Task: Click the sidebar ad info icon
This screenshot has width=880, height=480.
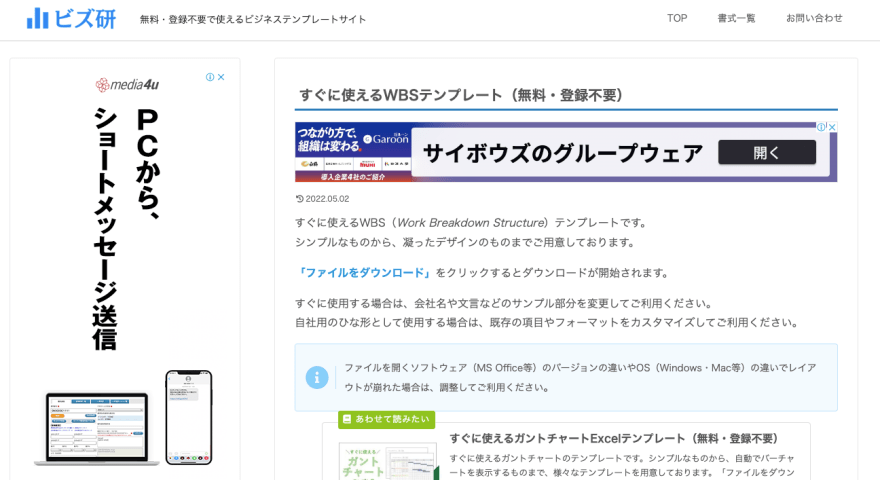Action: (210, 77)
